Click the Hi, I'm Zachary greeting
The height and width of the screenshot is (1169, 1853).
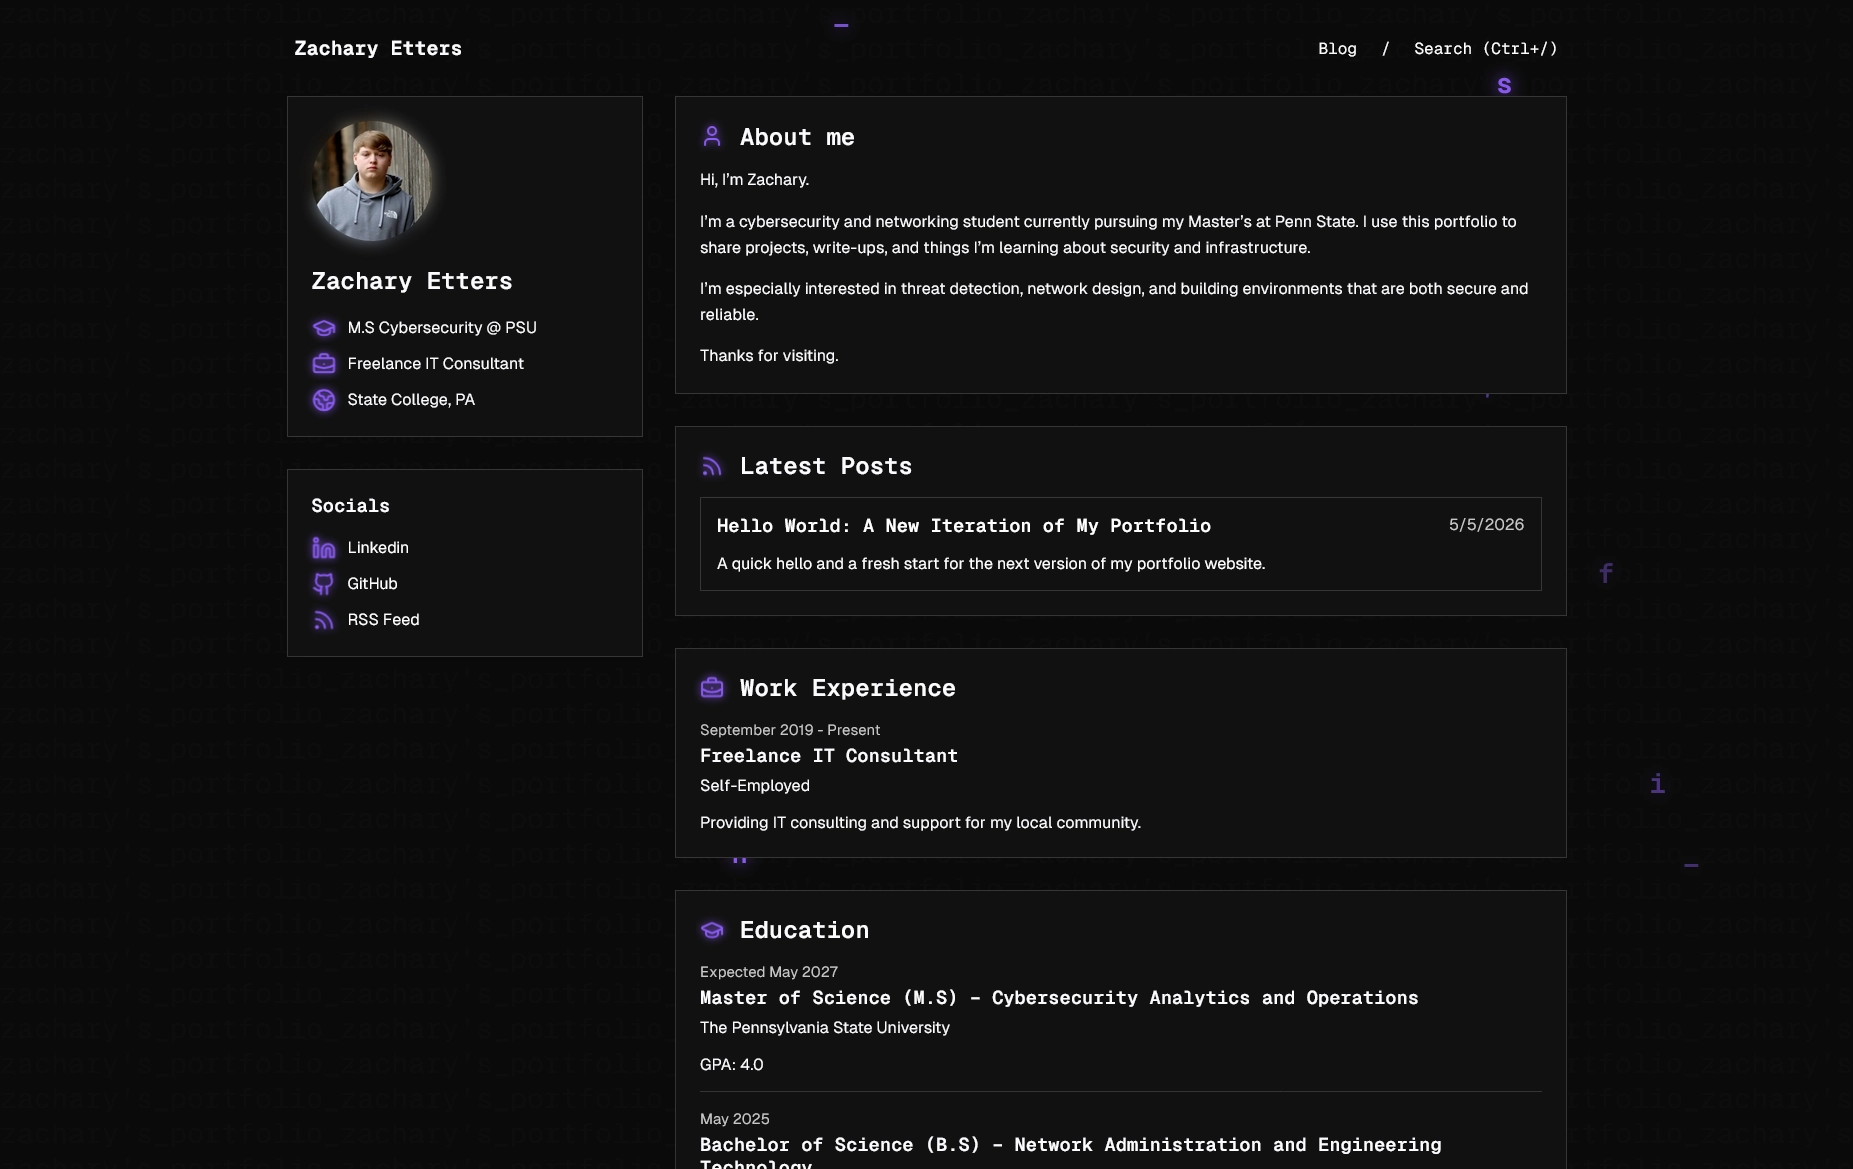(755, 179)
